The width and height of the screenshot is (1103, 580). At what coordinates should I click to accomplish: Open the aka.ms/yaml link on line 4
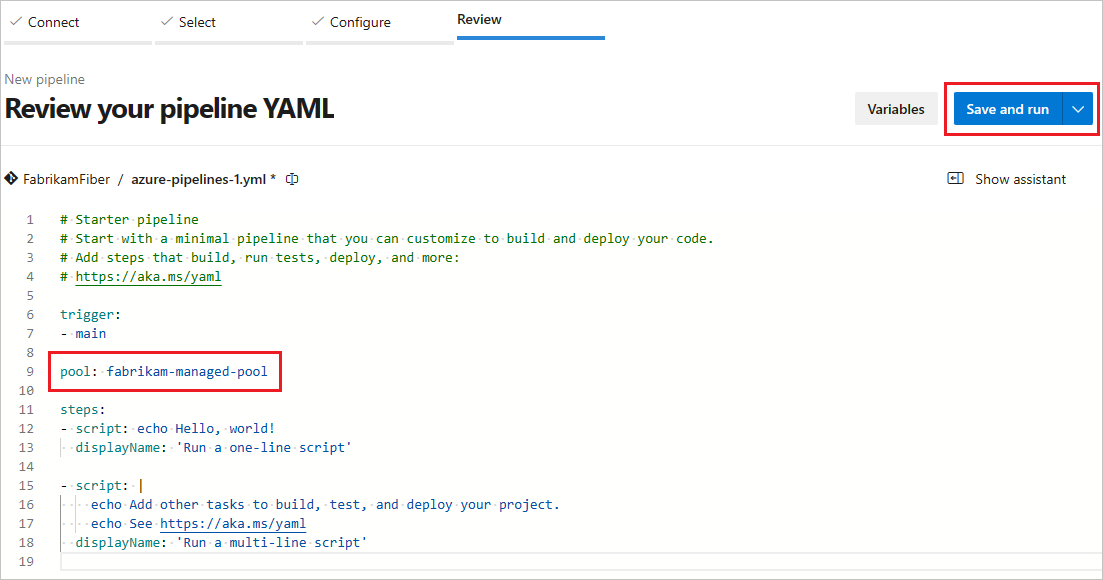148,276
